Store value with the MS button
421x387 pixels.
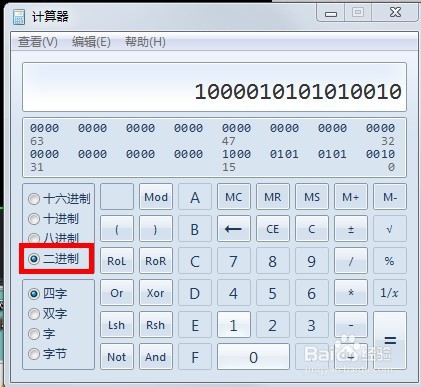(x=312, y=197)
